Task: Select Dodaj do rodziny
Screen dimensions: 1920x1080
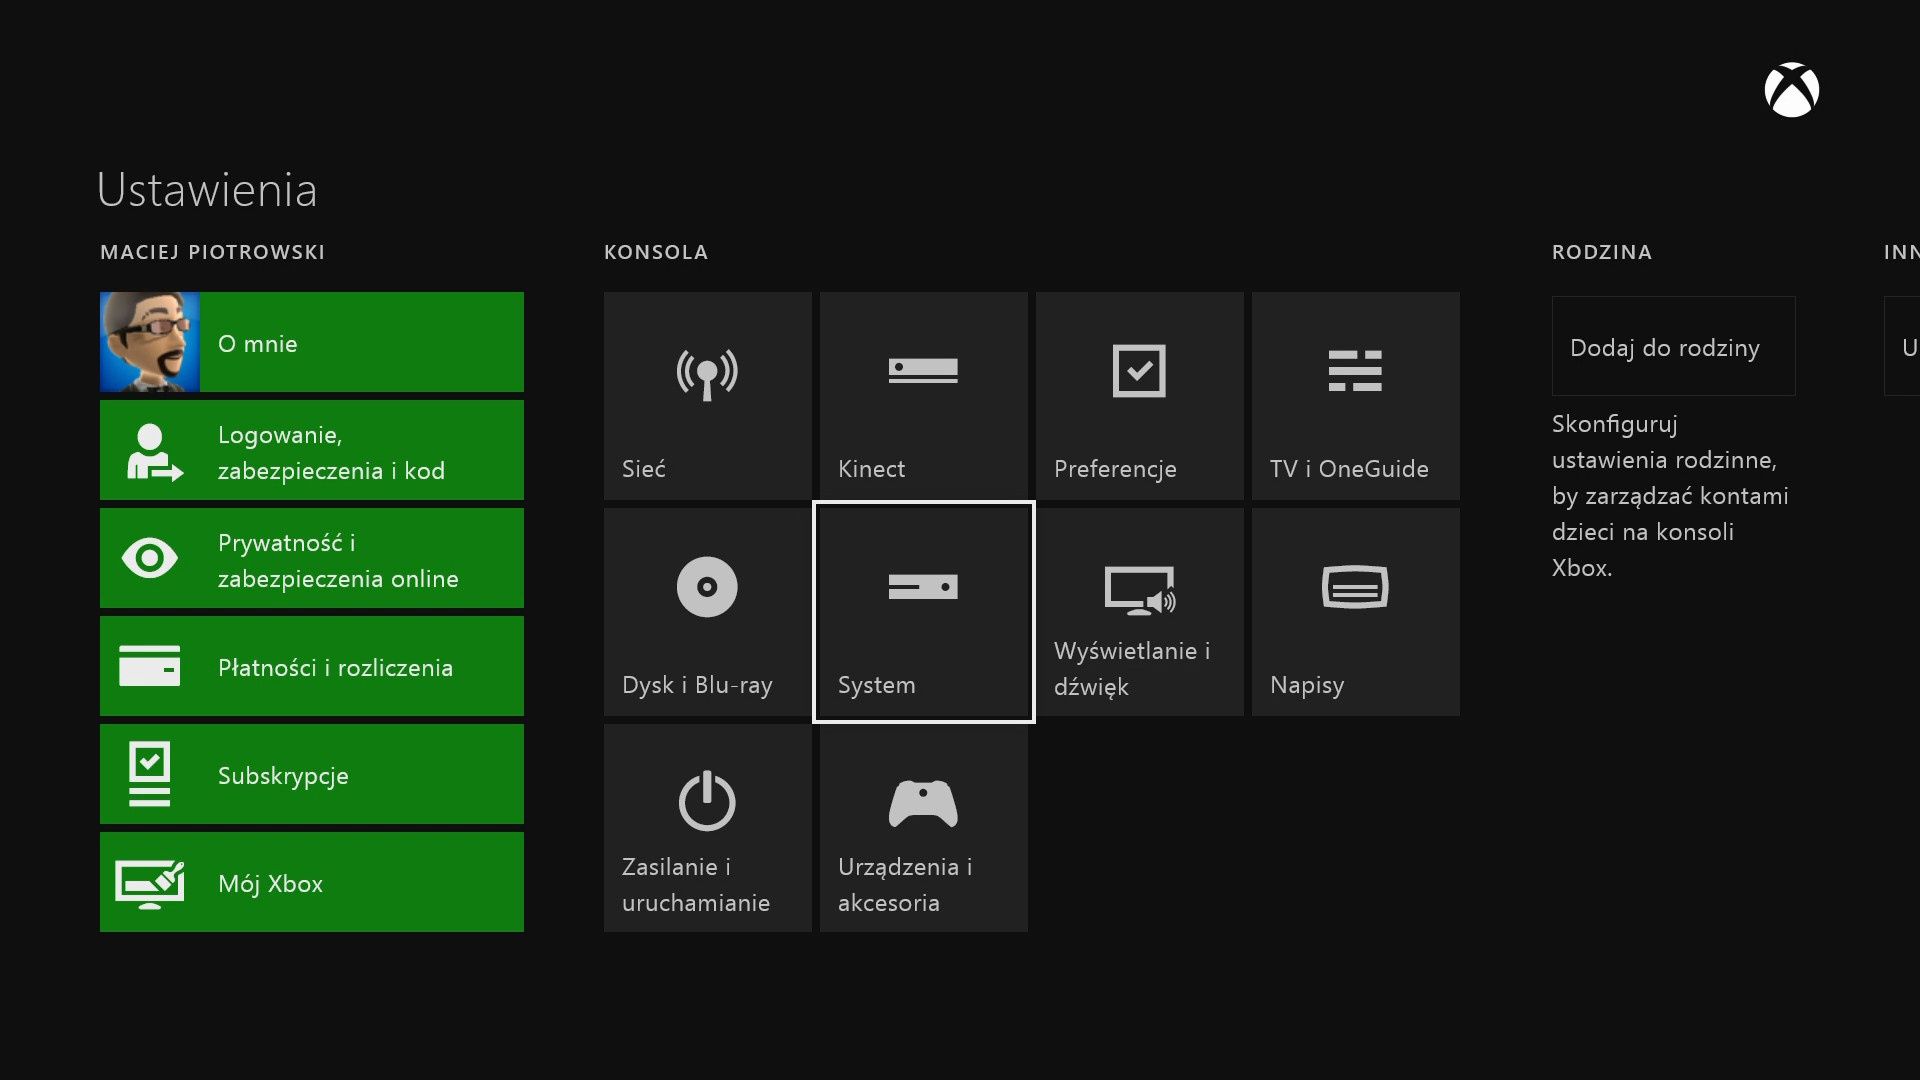Action: 1673,346
